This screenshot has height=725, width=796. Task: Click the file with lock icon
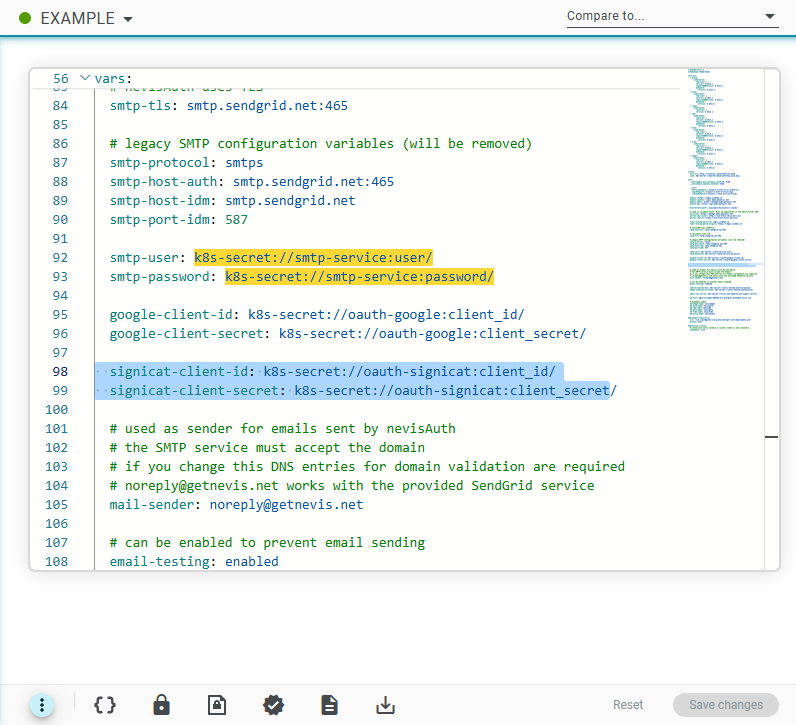tap(217, 705)
